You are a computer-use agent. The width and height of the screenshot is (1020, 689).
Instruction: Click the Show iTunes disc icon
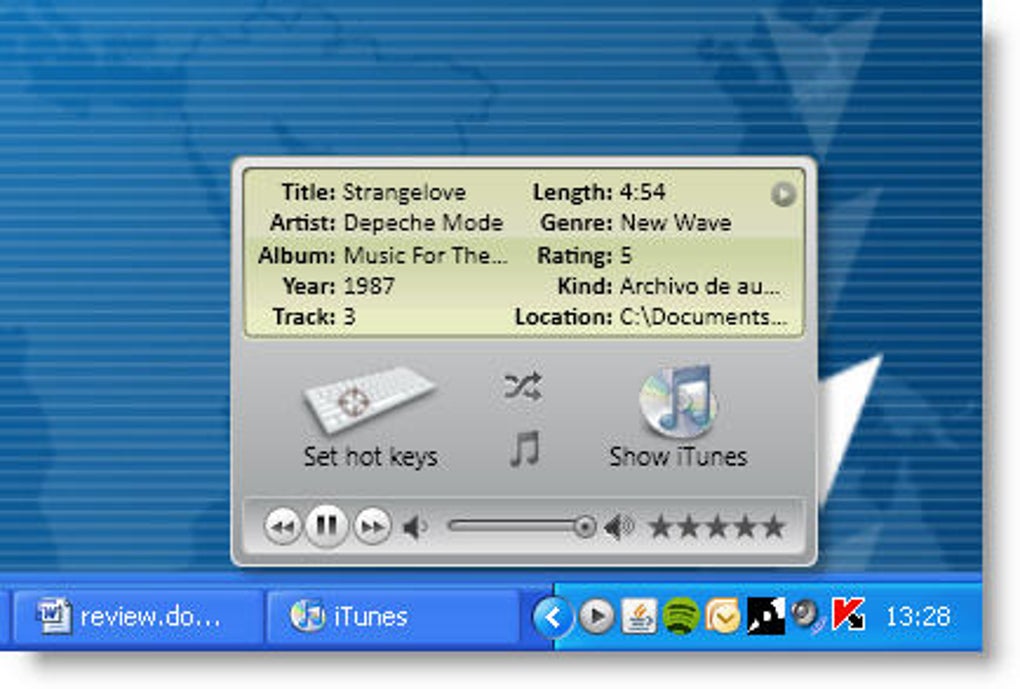pyautogui.click(x=677, y=399)
